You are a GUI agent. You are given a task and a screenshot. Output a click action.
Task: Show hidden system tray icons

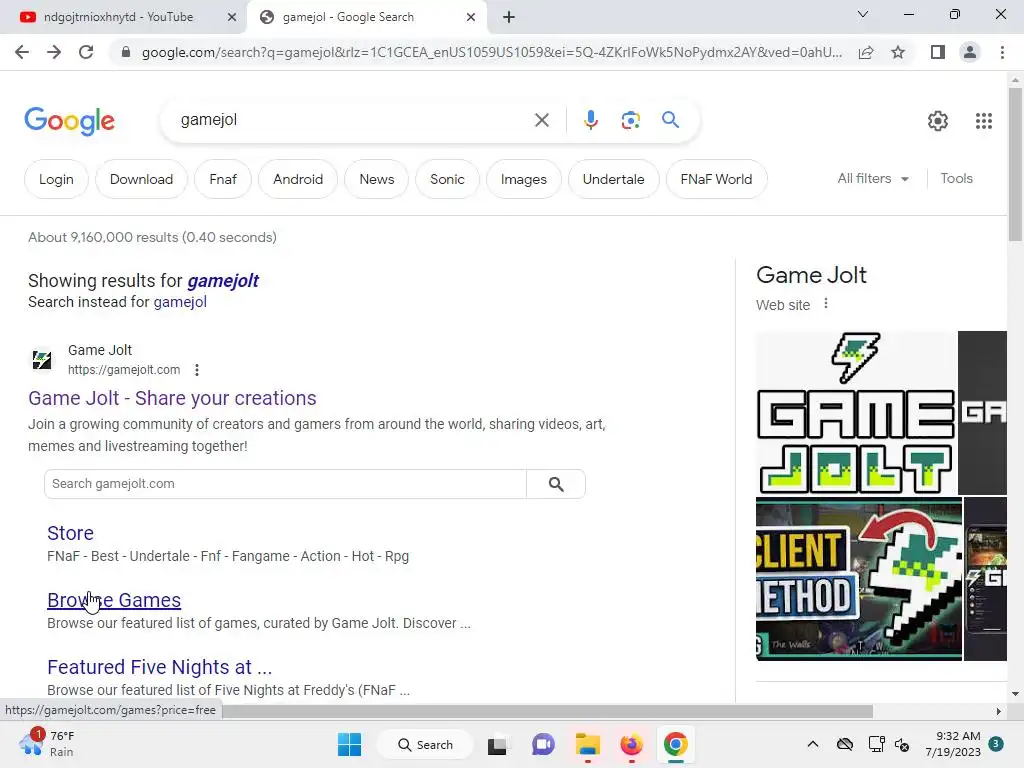click(812, 744)
